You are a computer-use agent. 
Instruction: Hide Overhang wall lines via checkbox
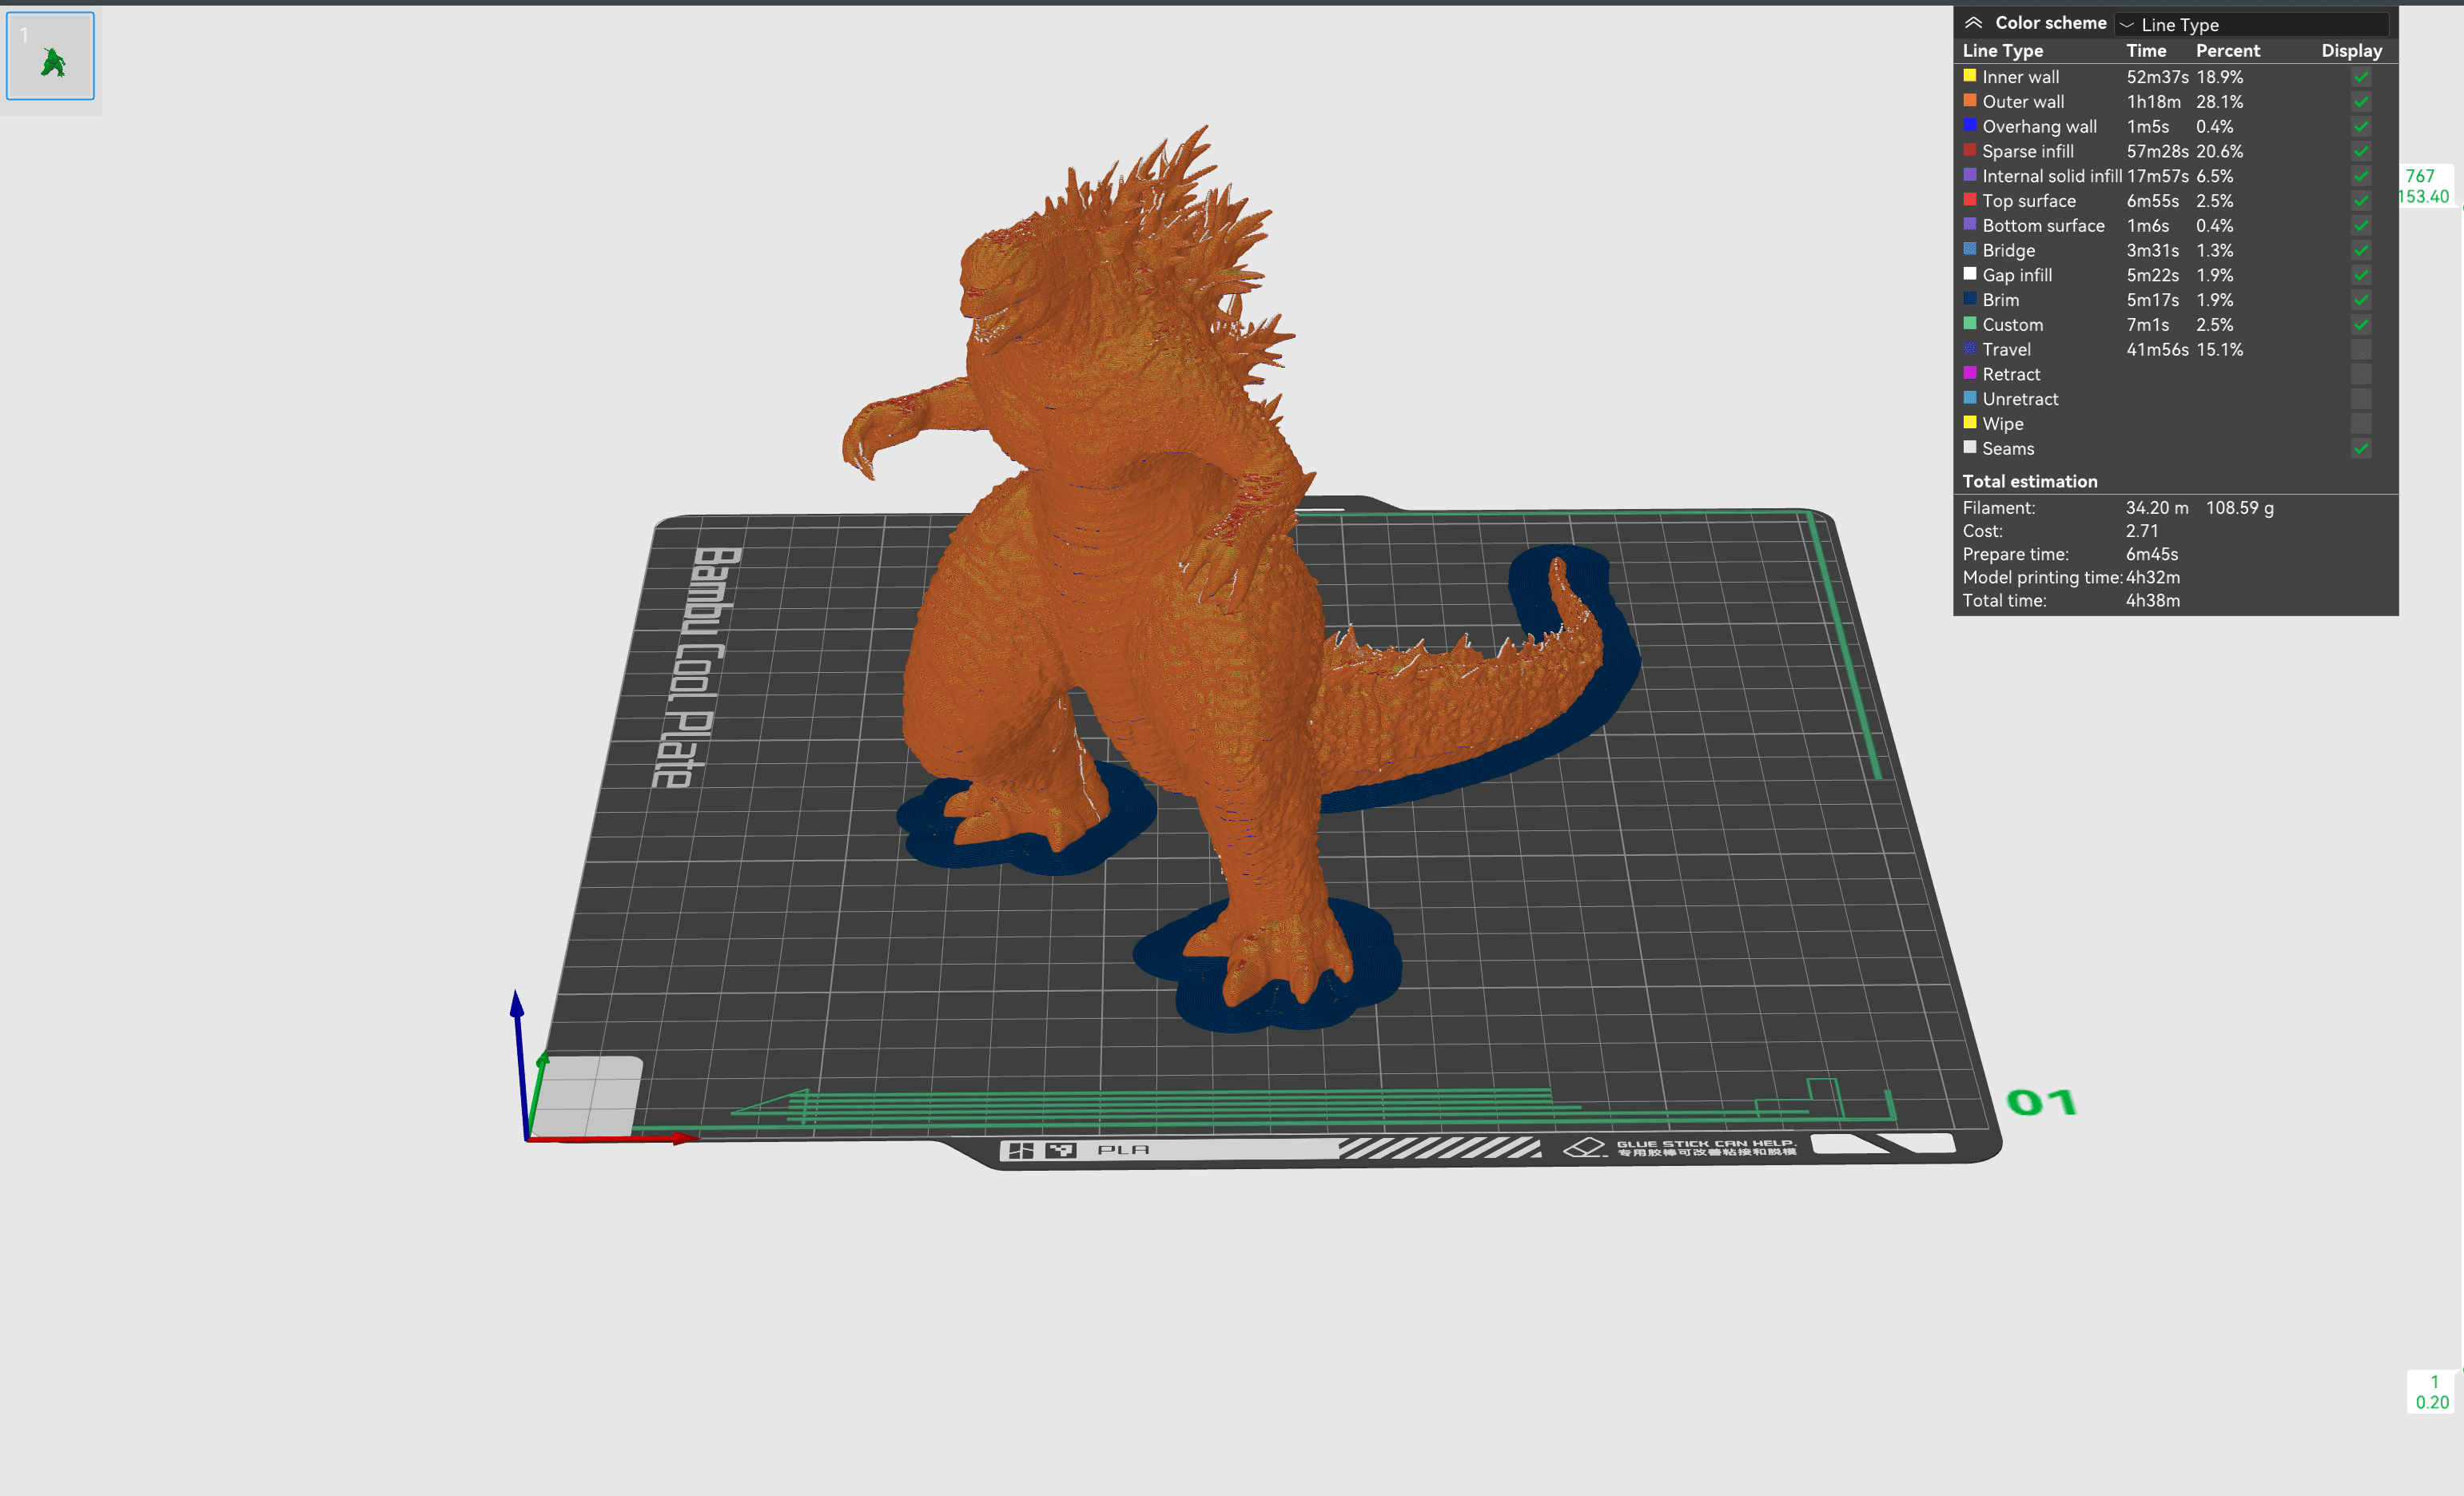click(x=2360, y=127)
